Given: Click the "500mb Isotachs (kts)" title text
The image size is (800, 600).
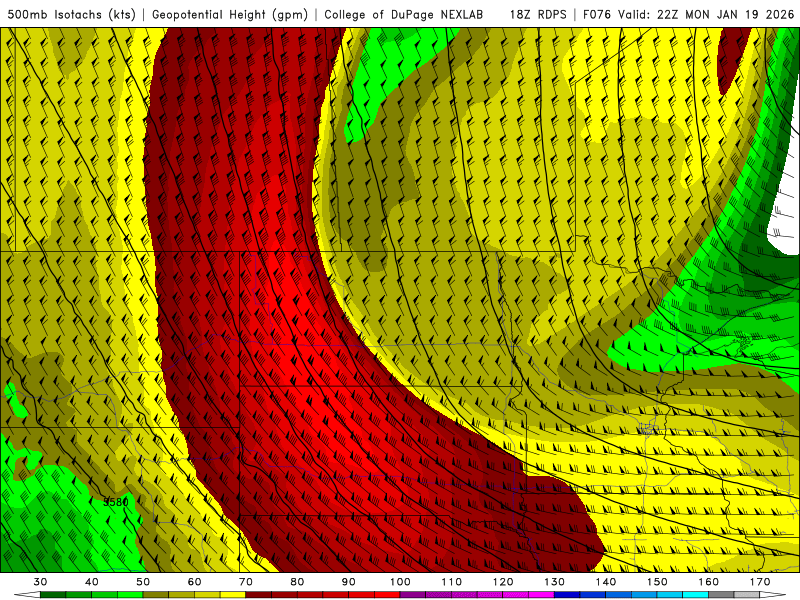Looking at the screenshot, I should [71, 14].
